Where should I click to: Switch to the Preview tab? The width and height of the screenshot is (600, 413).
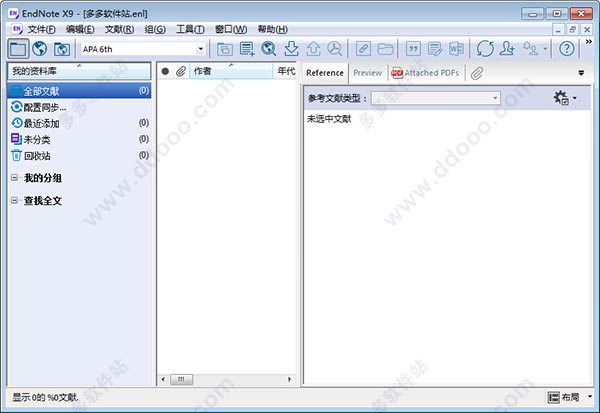[367, 73]
